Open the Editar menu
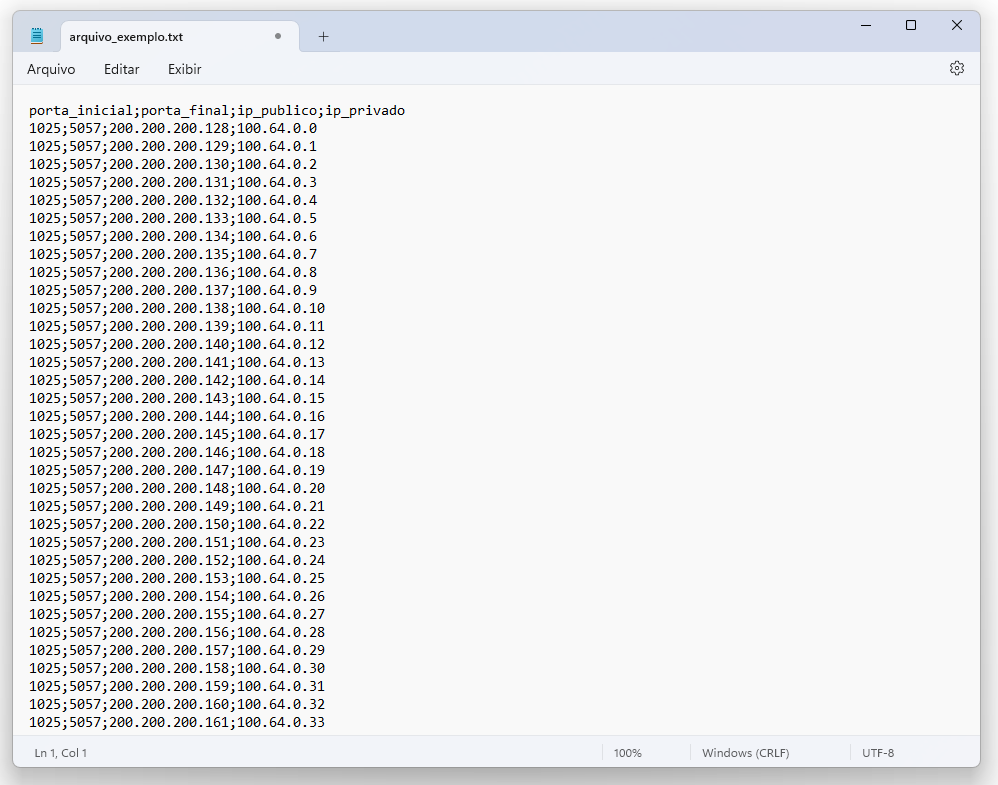Screen dimensions: 998x785 (x=122, y=69)
